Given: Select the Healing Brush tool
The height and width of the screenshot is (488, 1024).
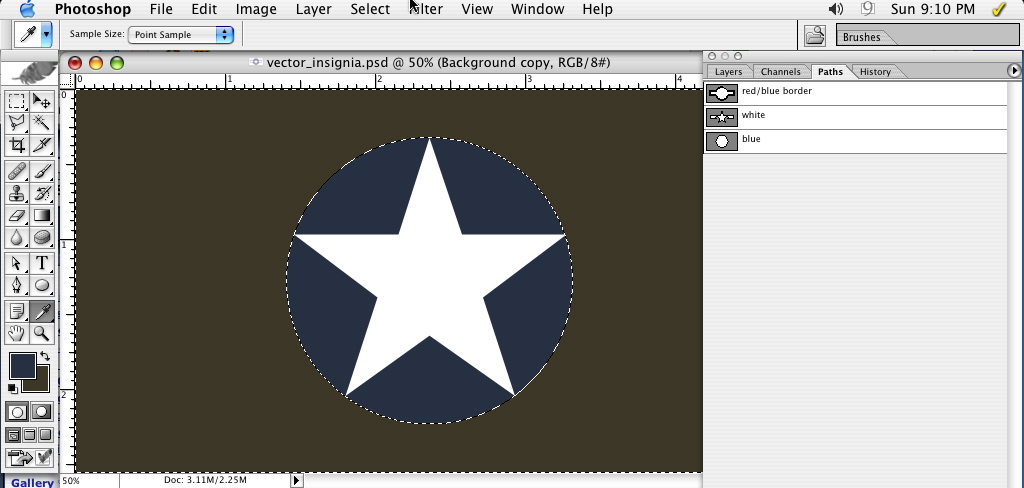Looking at the screenshot, I should 17,172.
